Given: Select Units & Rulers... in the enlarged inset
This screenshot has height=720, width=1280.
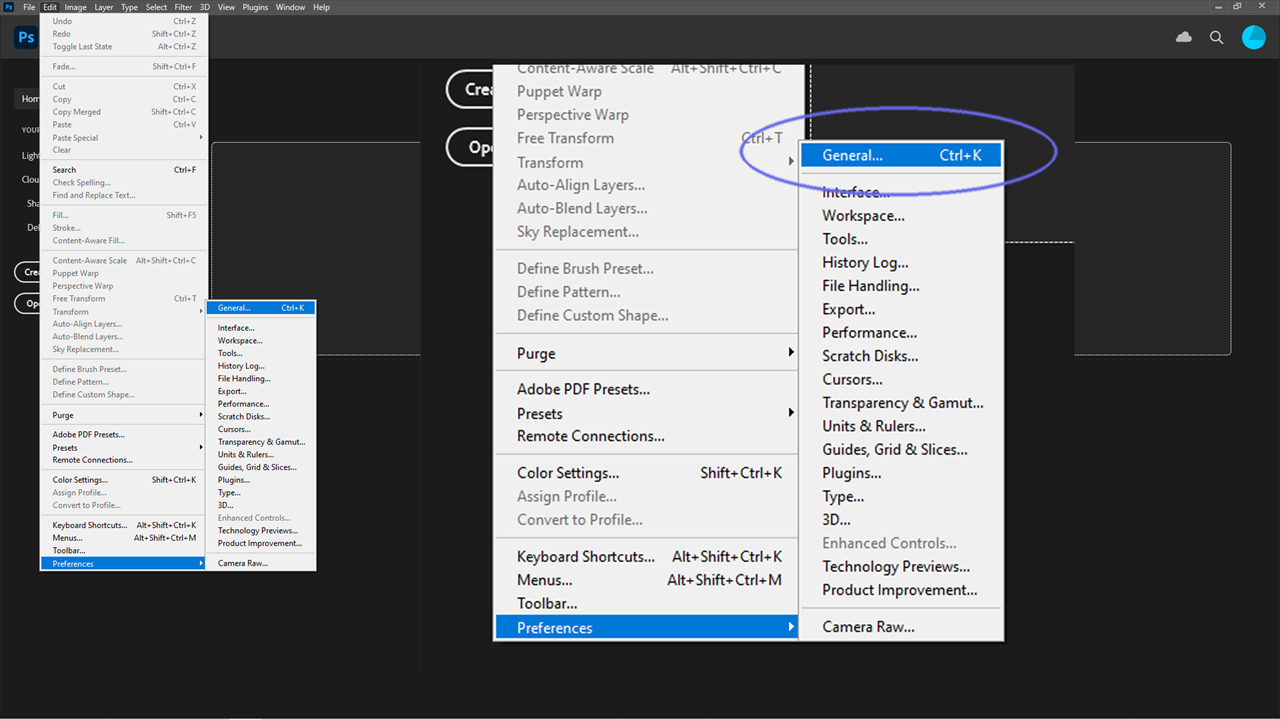Looking at the screenshot, I should point(901,426).
